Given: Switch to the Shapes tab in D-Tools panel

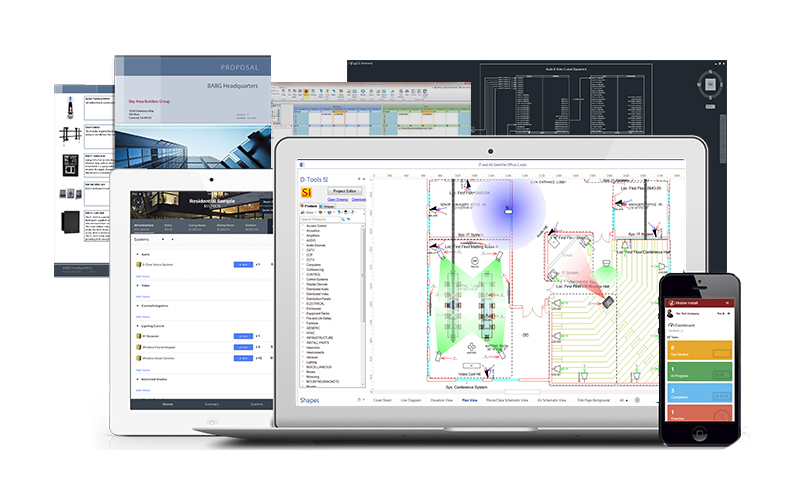Looking at the screenshot, I should [328, 206].
